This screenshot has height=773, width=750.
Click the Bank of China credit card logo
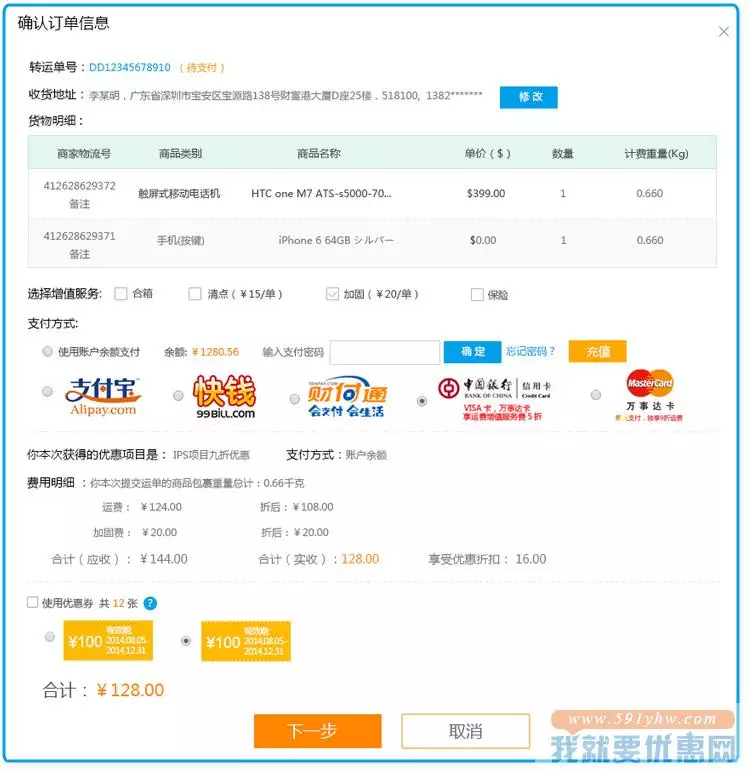click(495, 399)
